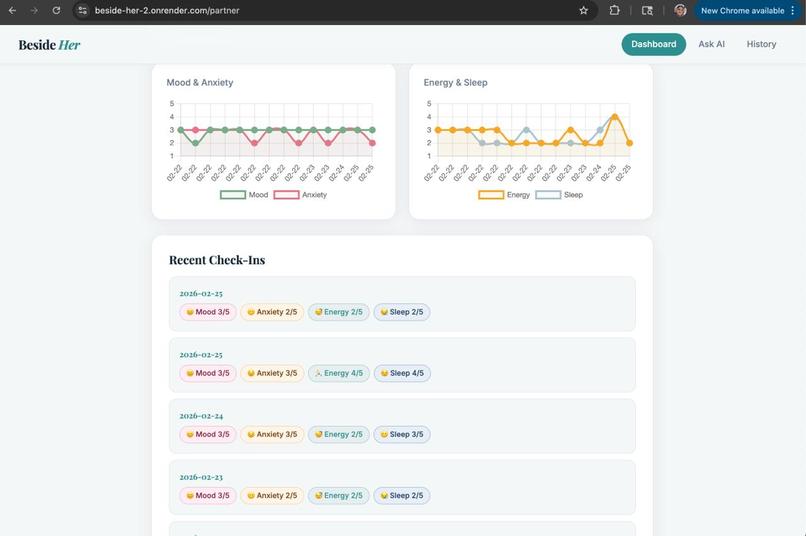Click Mood 3/5 badge in 02-23 entry
The width and height of the screenshot is (806, 536).
coord(208,495)
